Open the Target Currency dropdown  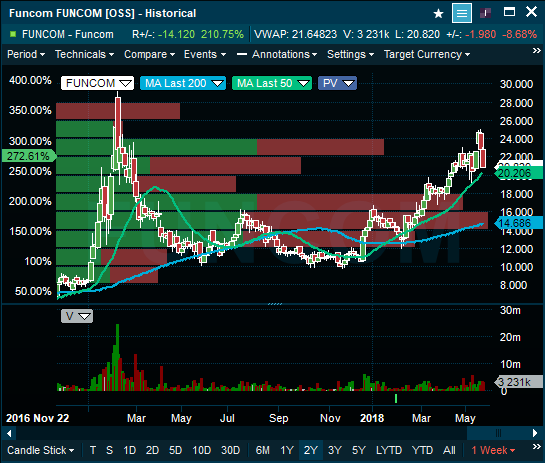coord(427,54)
